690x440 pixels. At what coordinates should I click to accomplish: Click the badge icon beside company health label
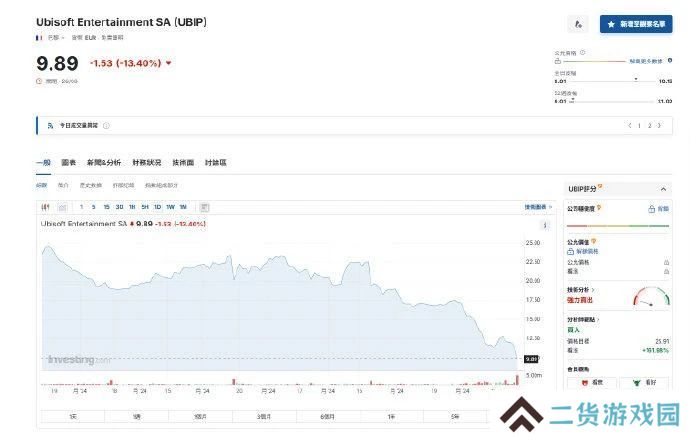pos(599,208)
